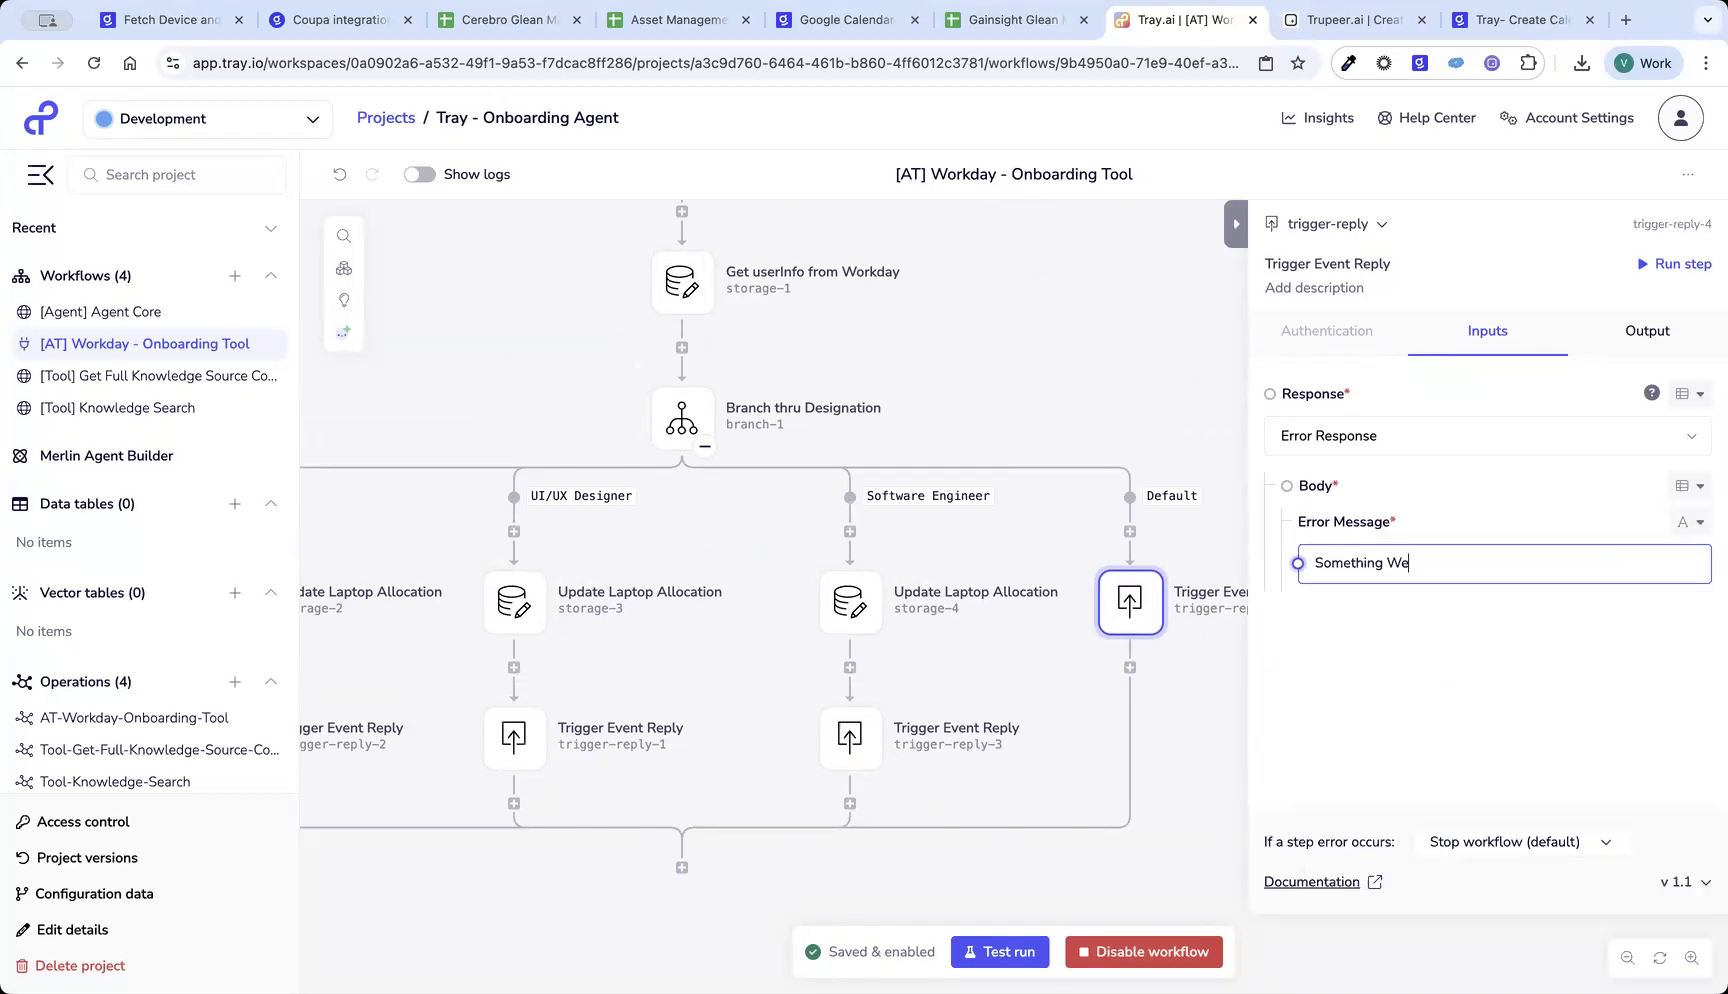This screenshot has height=994, width=1728.
Task: Open the Documentation link
Action: (x=1312, y=881)
